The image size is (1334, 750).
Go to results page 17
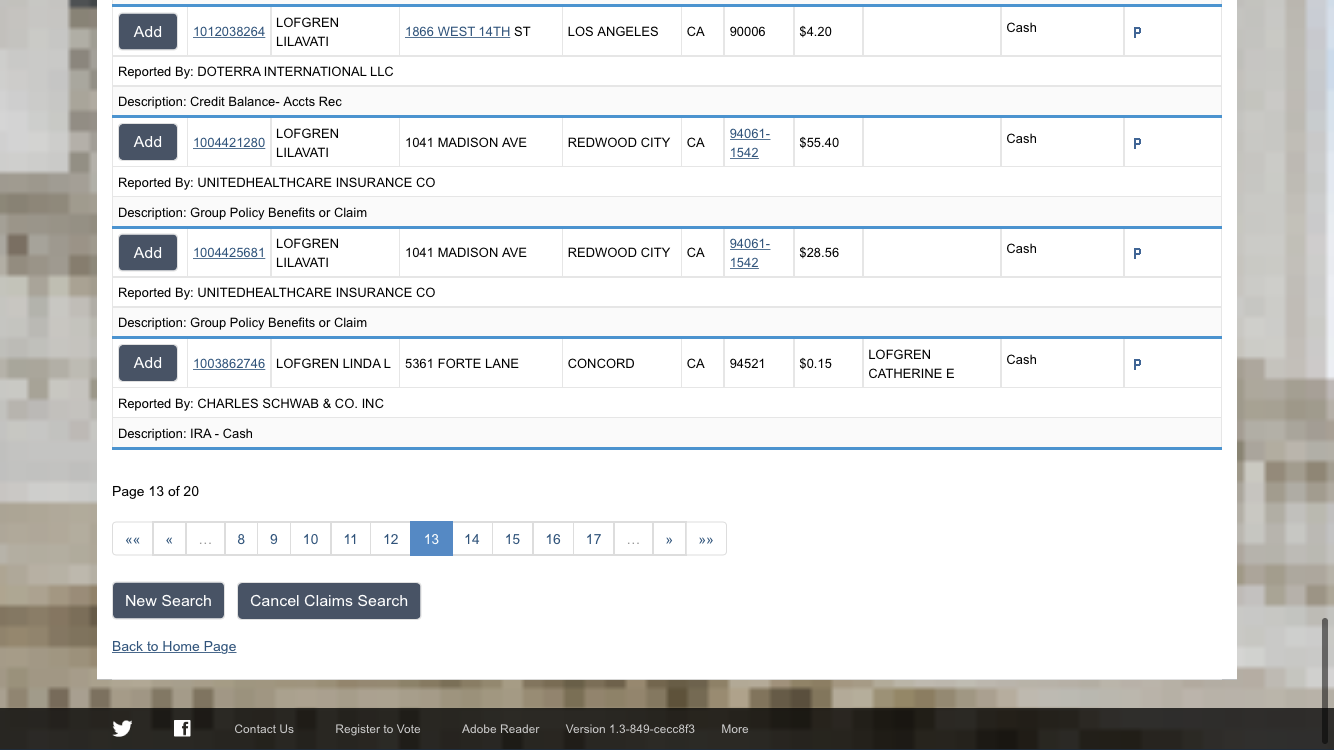pos(594,539)
